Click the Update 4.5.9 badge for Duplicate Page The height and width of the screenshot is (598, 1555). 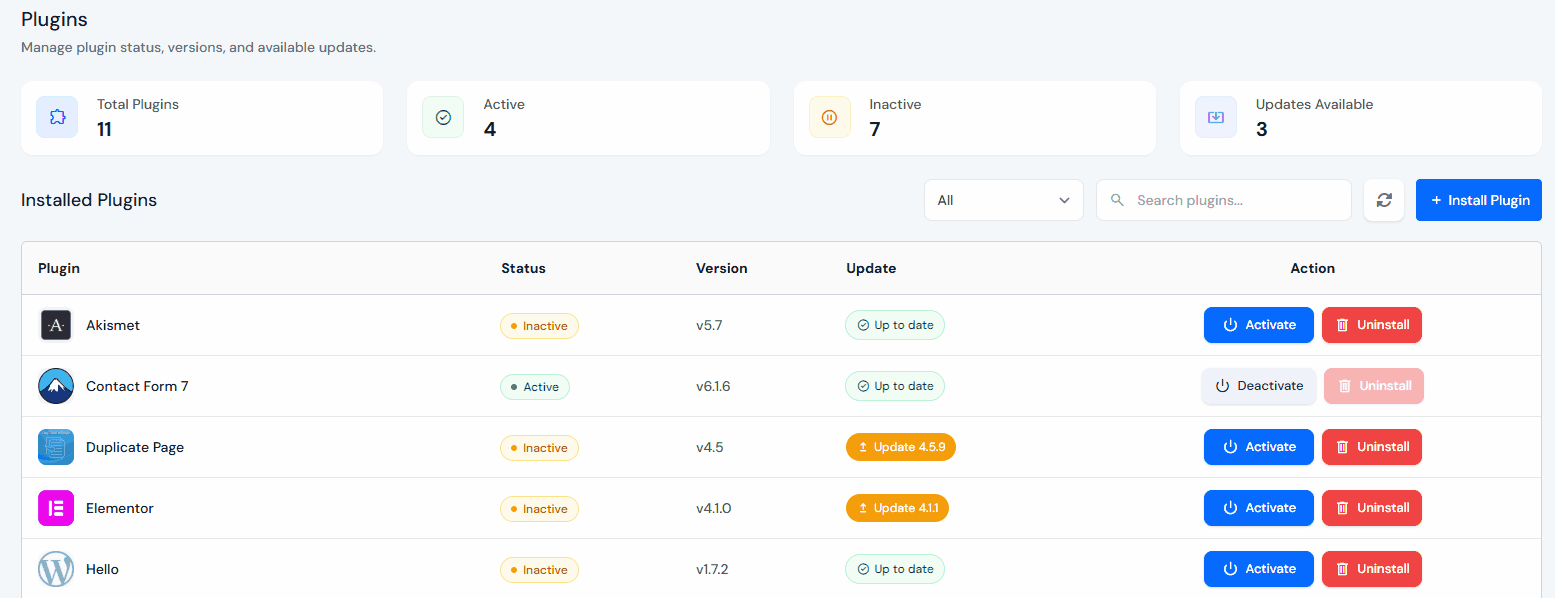click(901, 447)
